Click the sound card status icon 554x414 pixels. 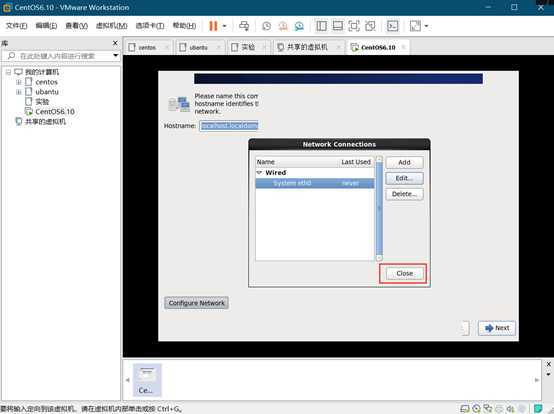510,409
